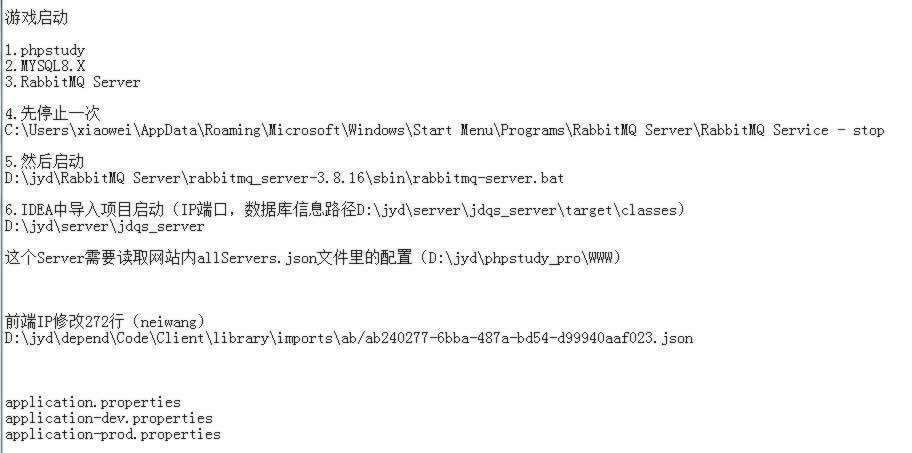Click the 5.然后启动 line
Viewport: 912px width, 453px height.
(x=44, y=161)
